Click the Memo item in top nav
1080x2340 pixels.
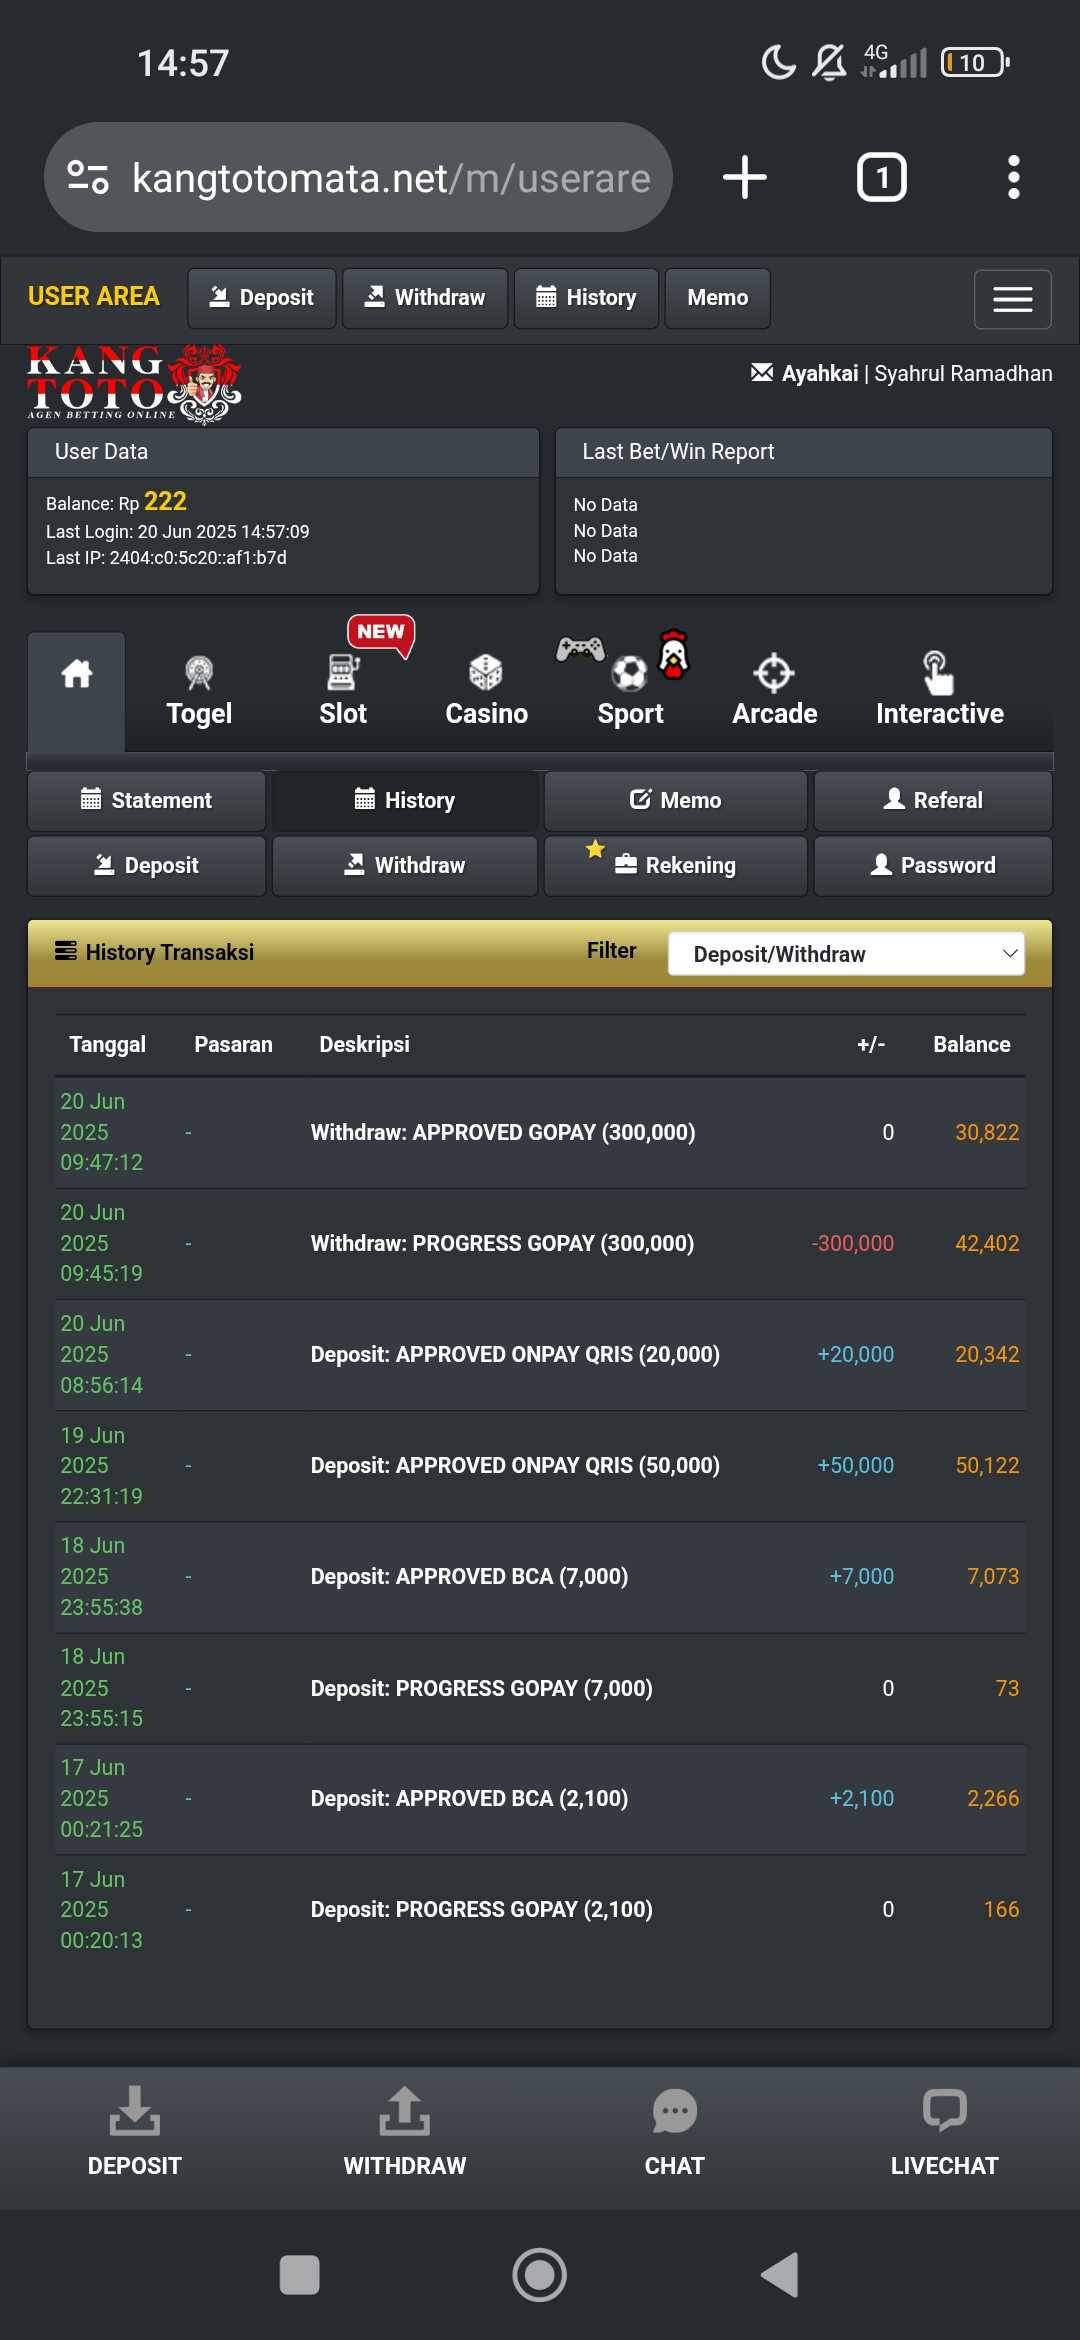pos(717,298)
